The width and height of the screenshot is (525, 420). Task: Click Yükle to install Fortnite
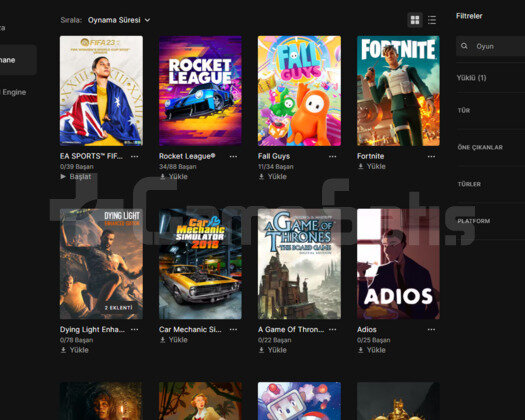(372, 166)
